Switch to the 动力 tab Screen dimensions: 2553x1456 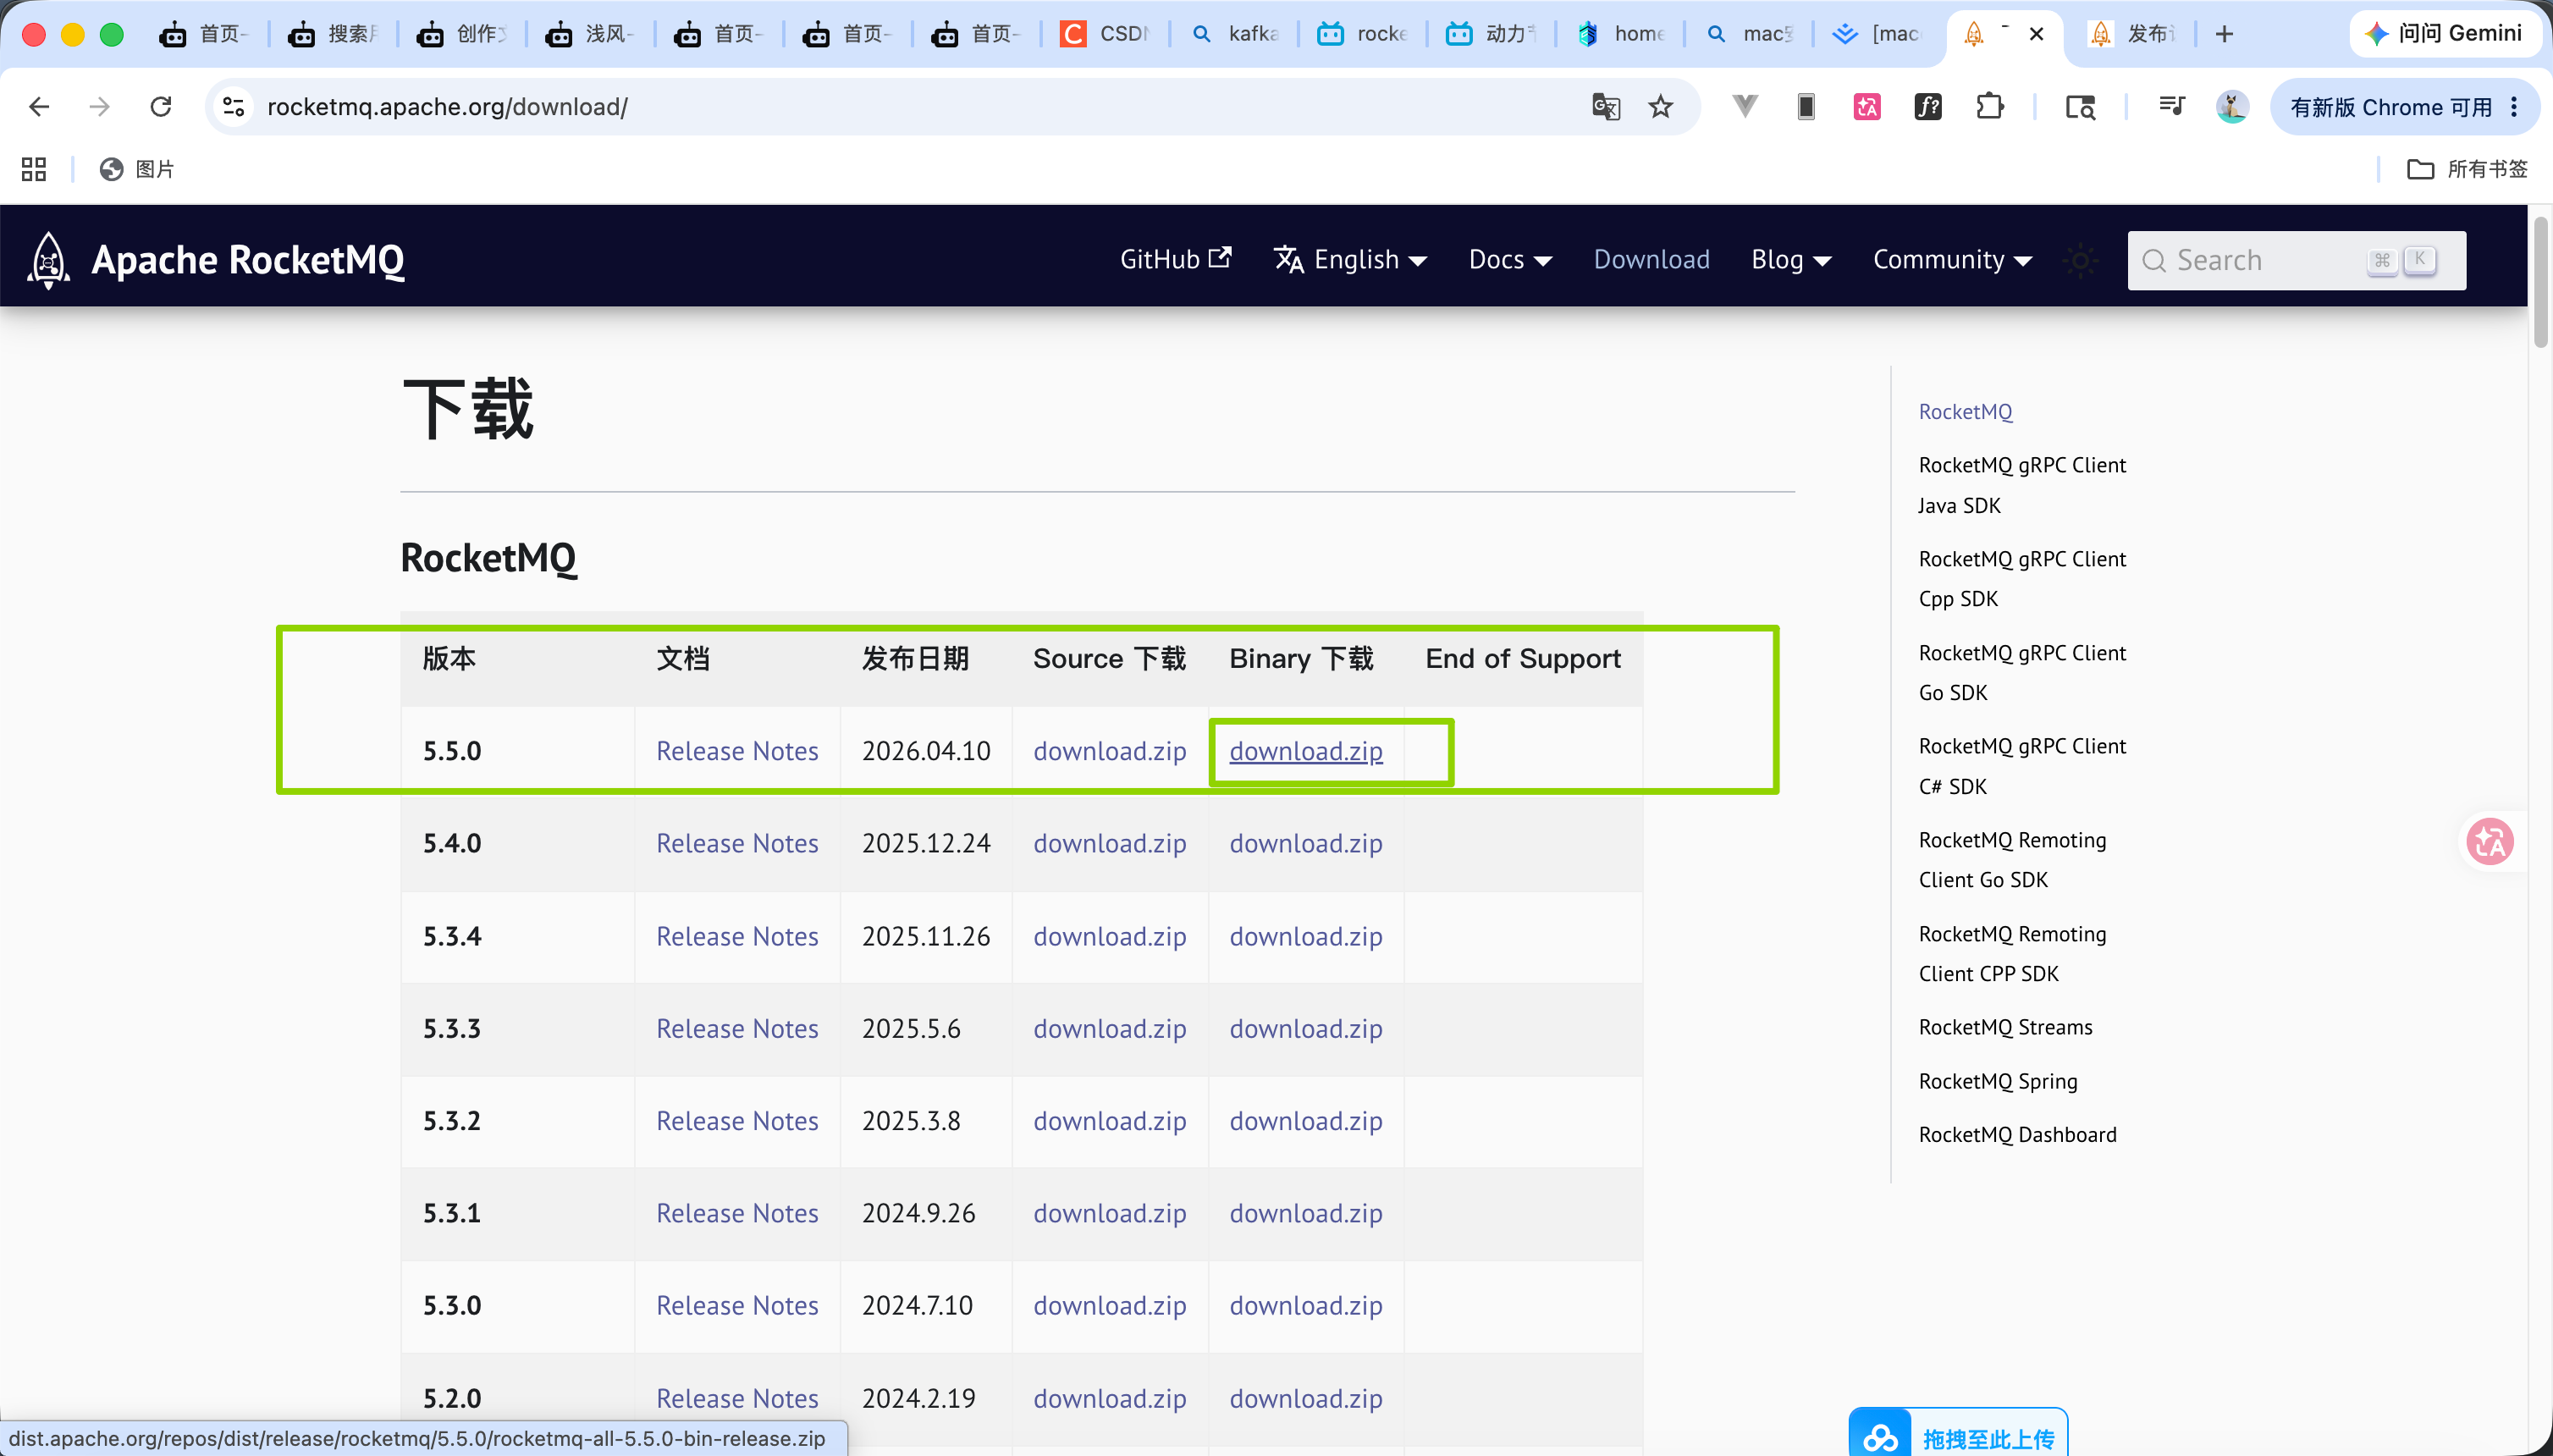(1491, 34)
